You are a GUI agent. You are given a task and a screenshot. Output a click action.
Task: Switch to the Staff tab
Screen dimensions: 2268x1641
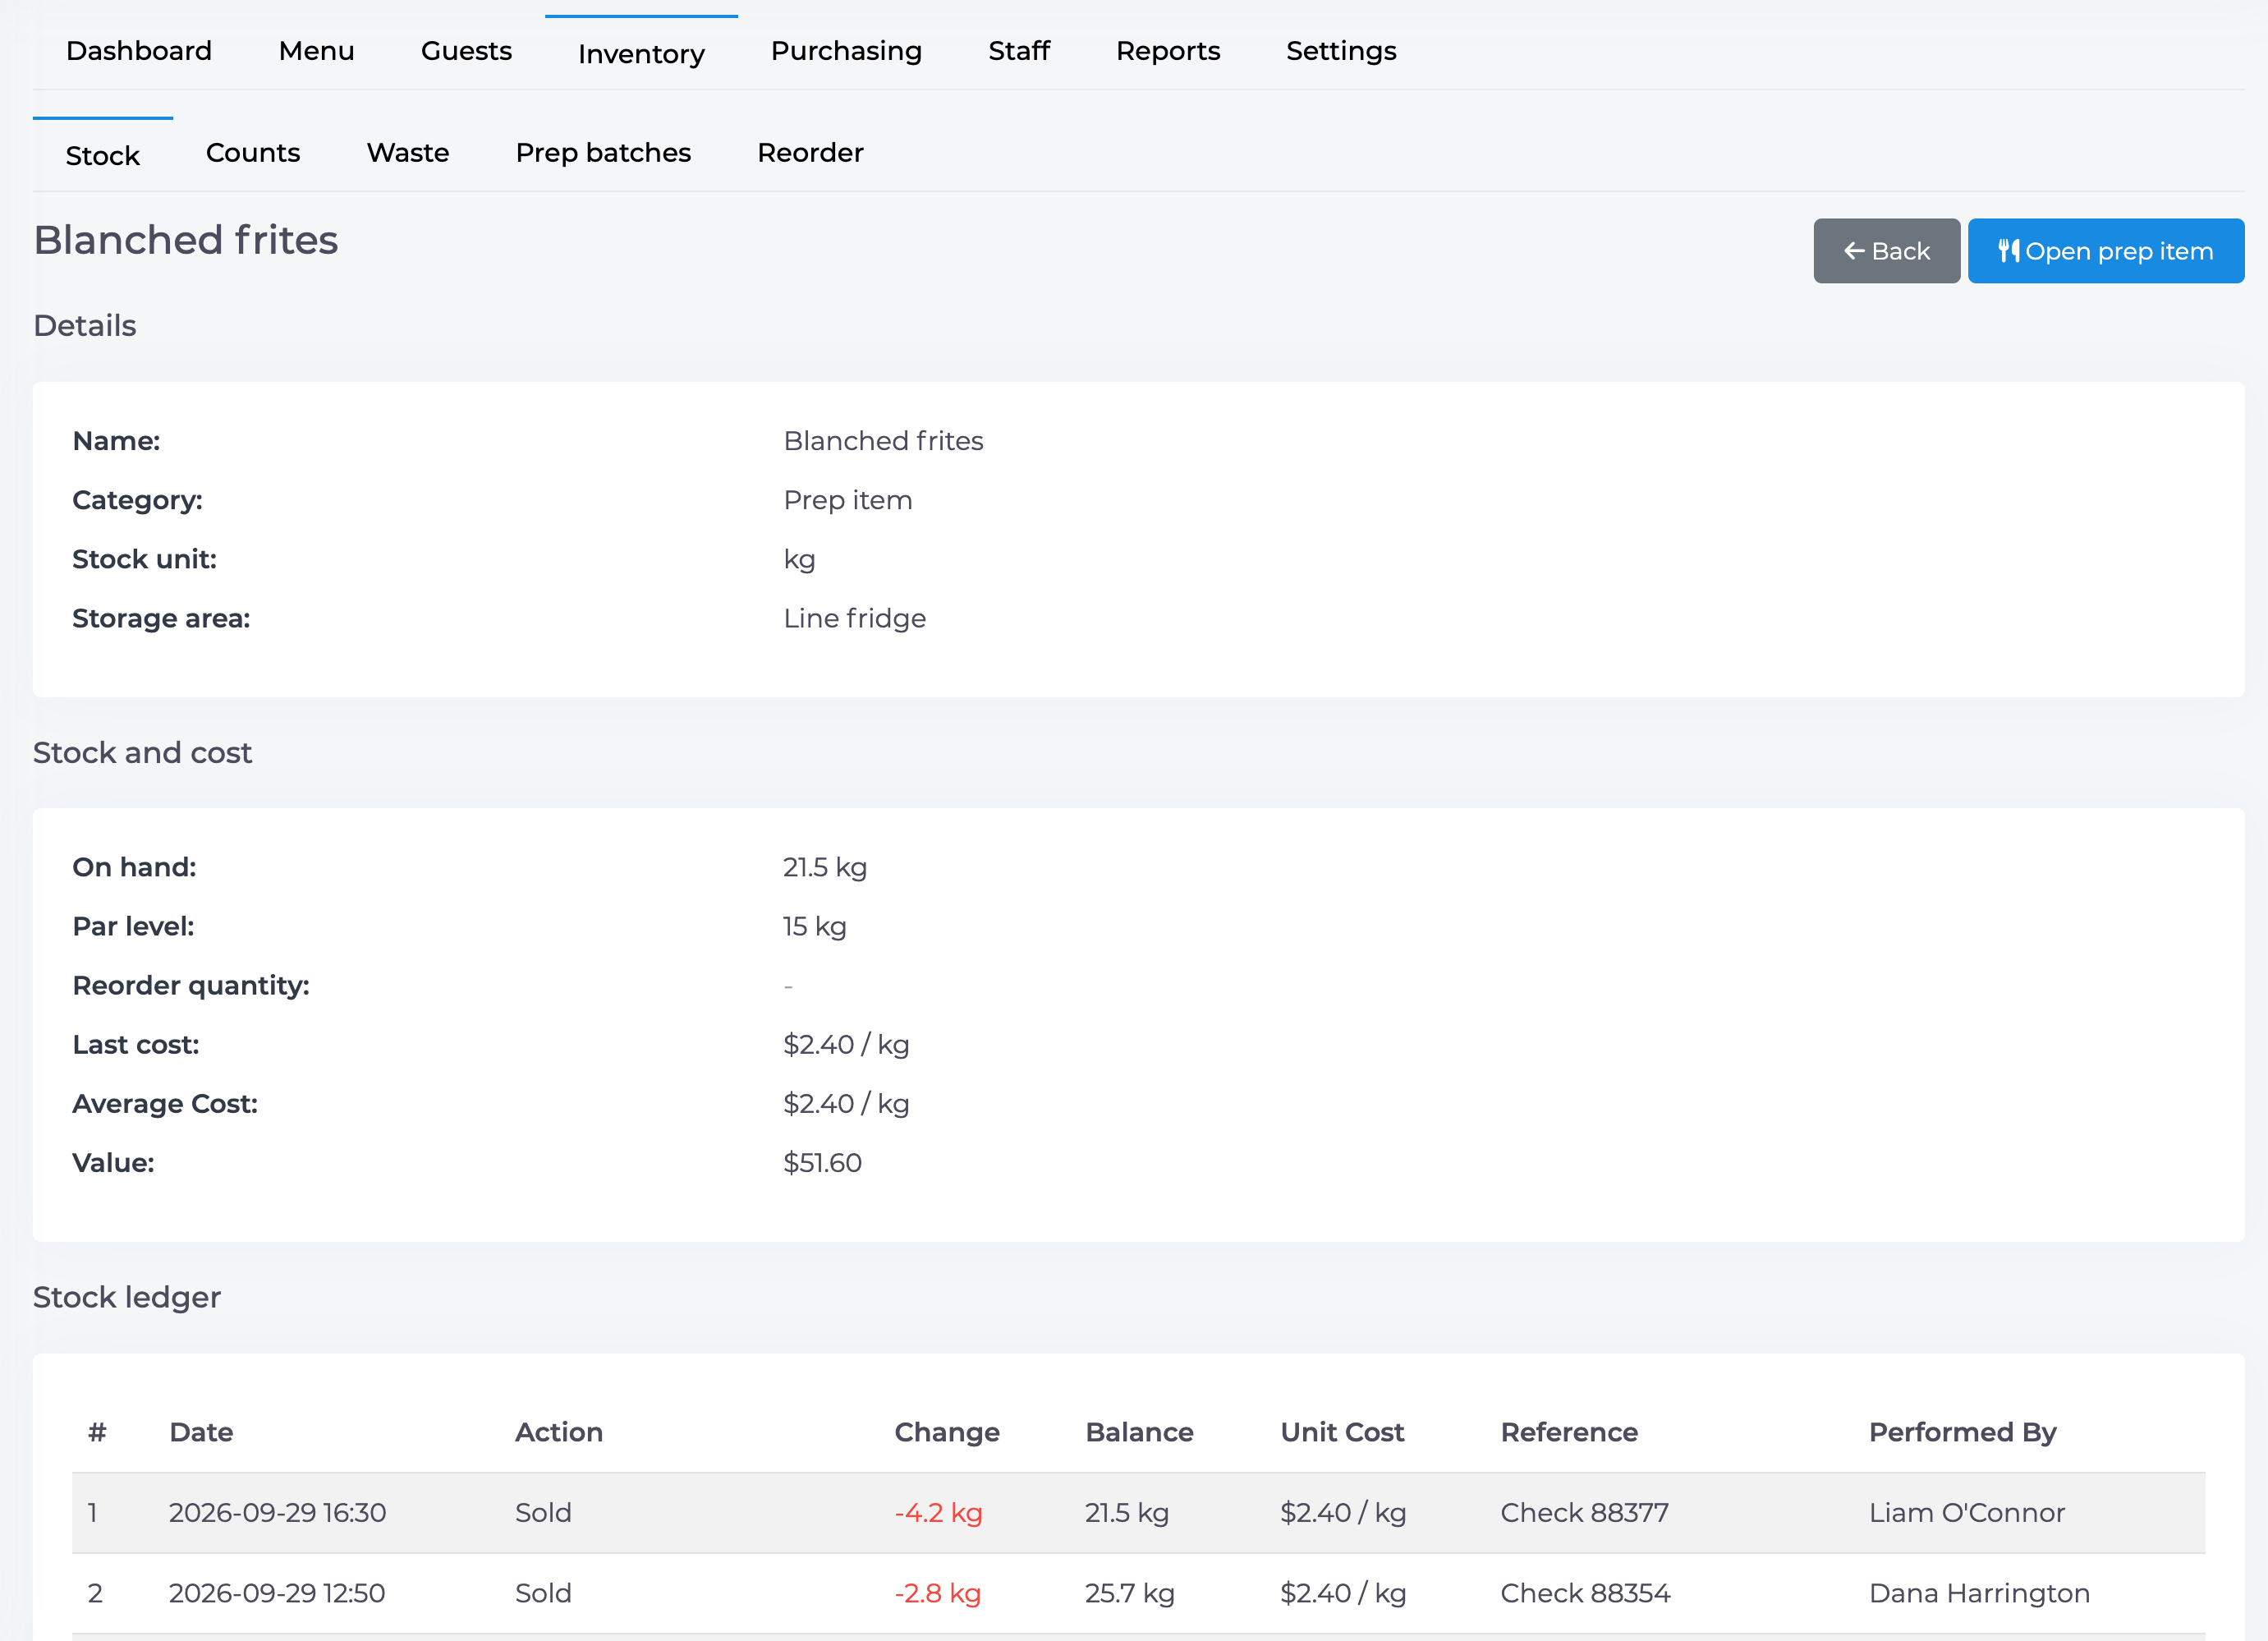pos(1019,51)
